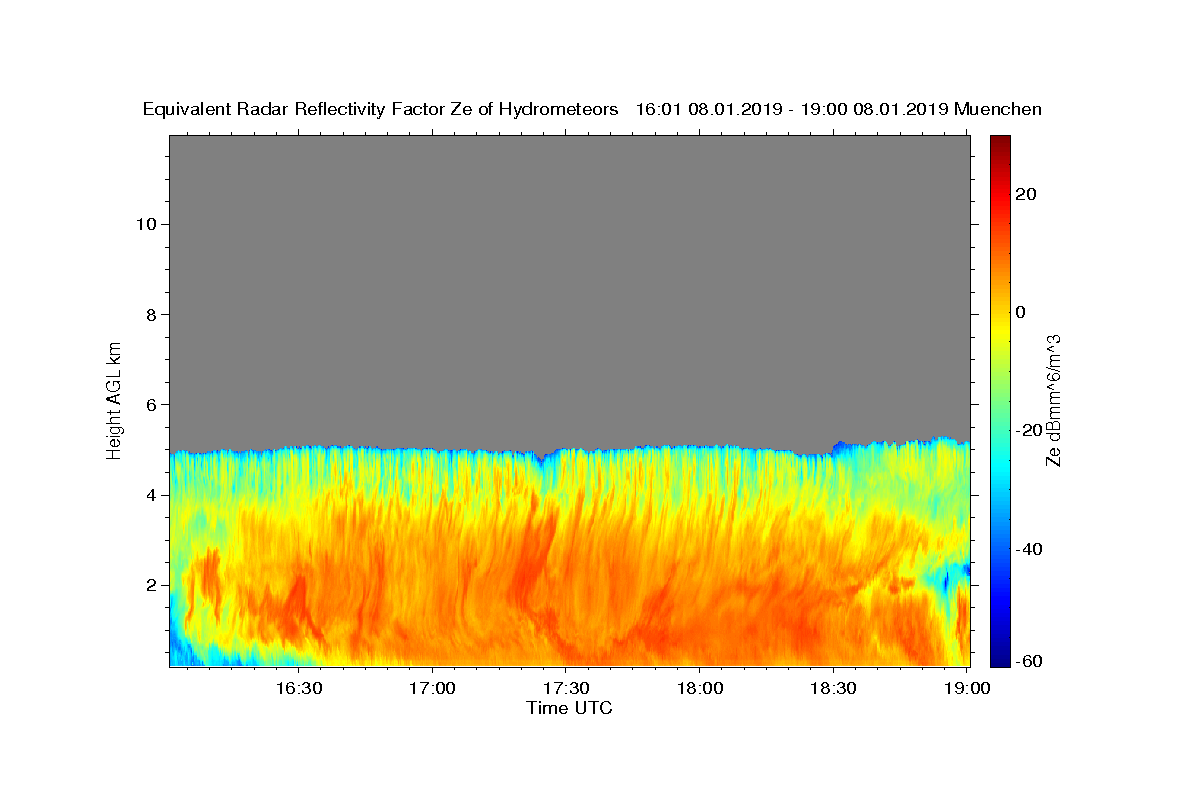Click the colorbar value label 20
The width and height of the screenshot is (1200, 800).
(1025, 194)
